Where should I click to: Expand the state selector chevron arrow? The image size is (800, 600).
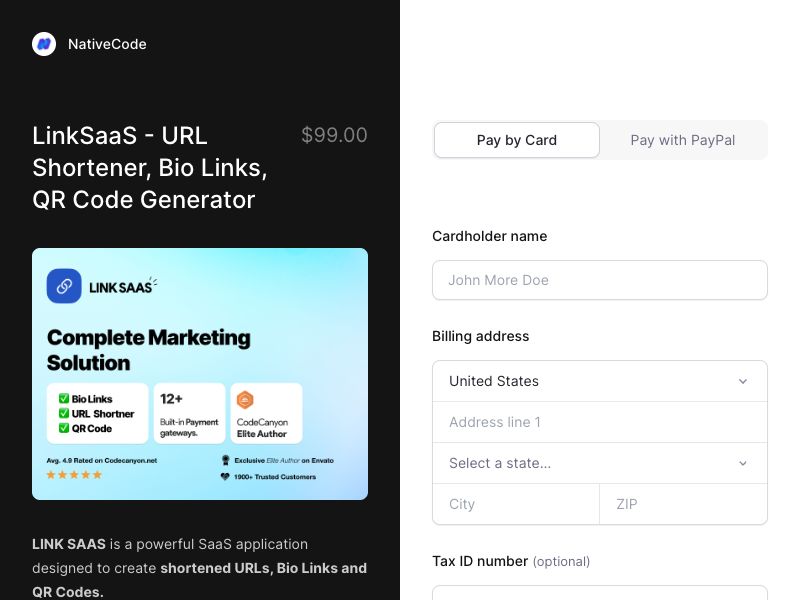pos(743,463)
